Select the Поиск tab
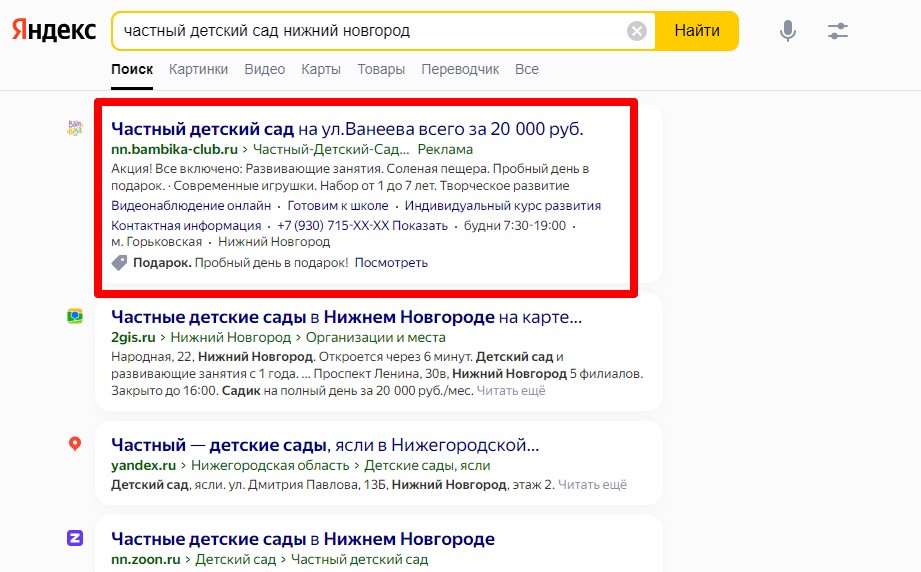The height and width of the screenshot is (572, 921). click(x=132, y=69)
